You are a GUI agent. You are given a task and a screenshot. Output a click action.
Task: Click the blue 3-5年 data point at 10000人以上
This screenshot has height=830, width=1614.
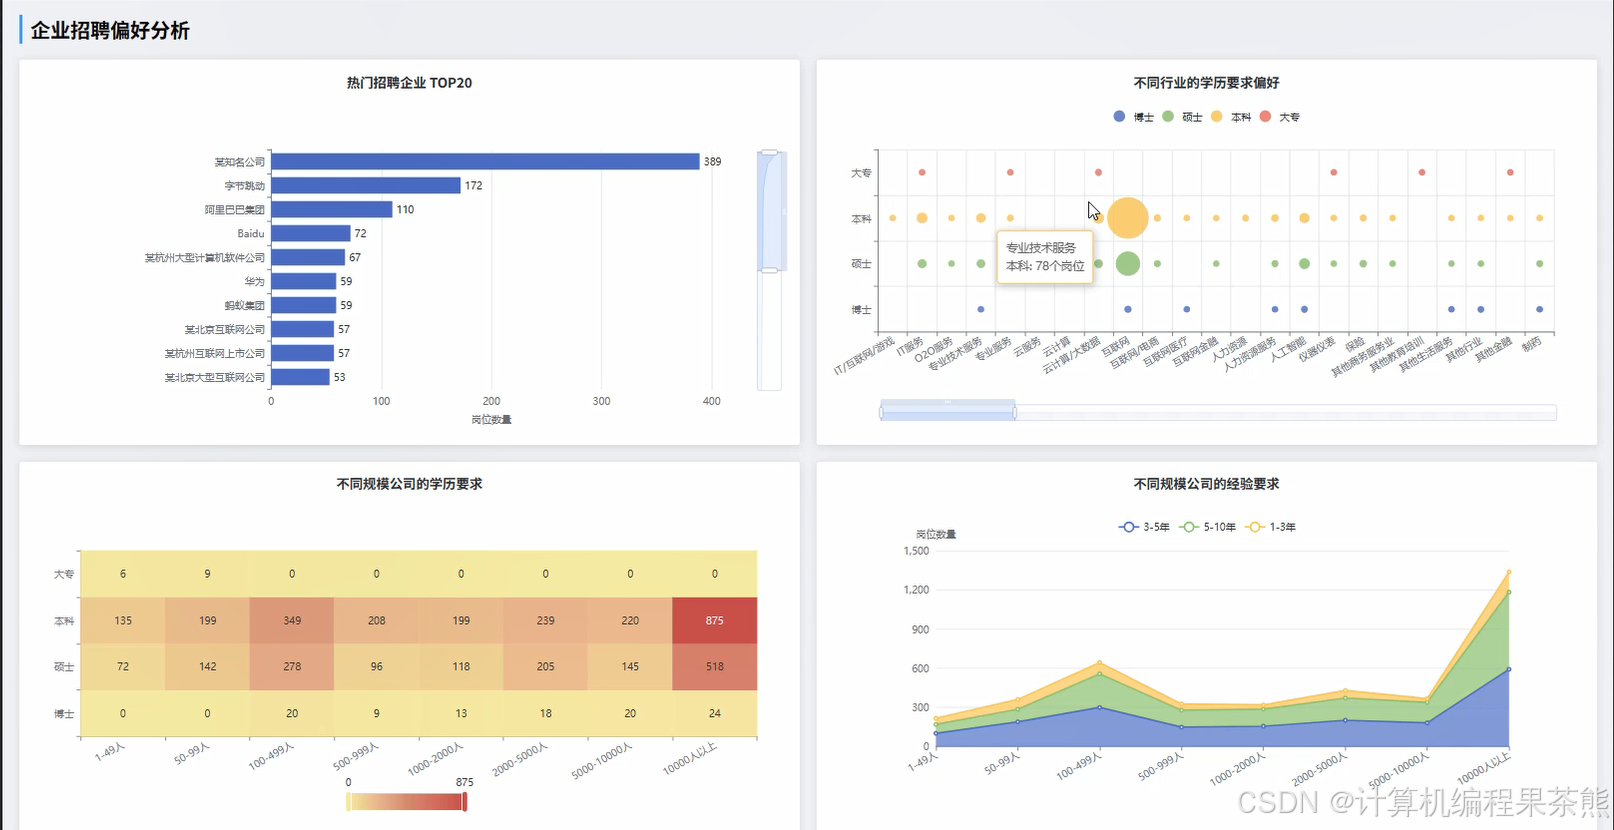coord(1508,669)
